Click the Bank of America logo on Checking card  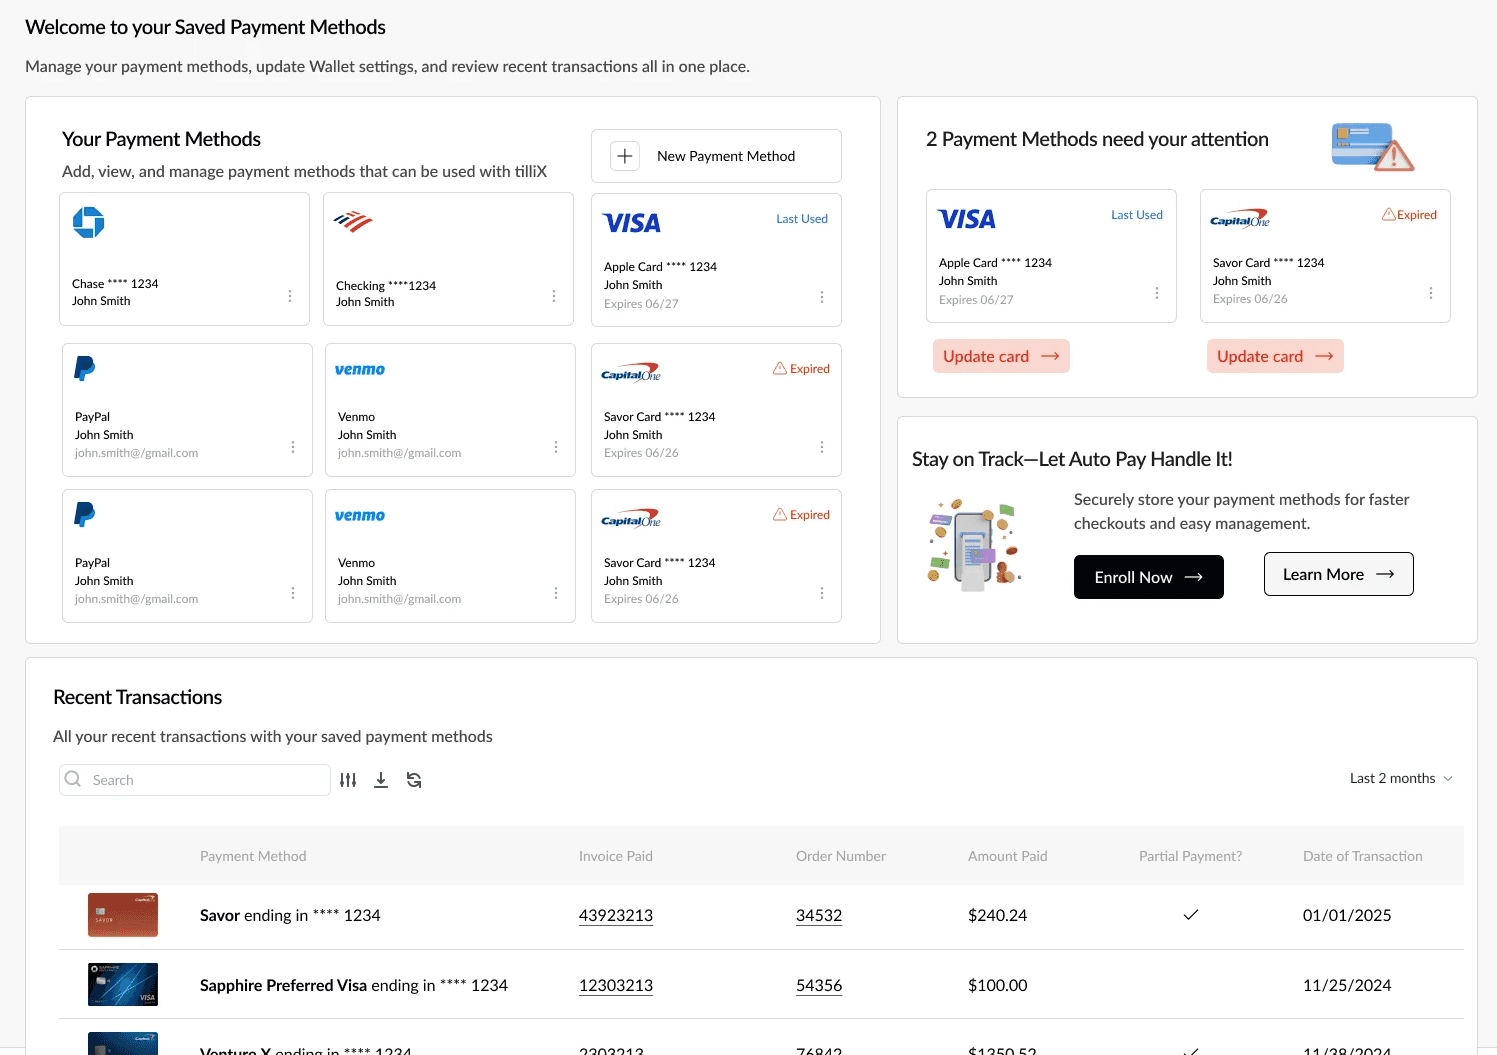353,221
